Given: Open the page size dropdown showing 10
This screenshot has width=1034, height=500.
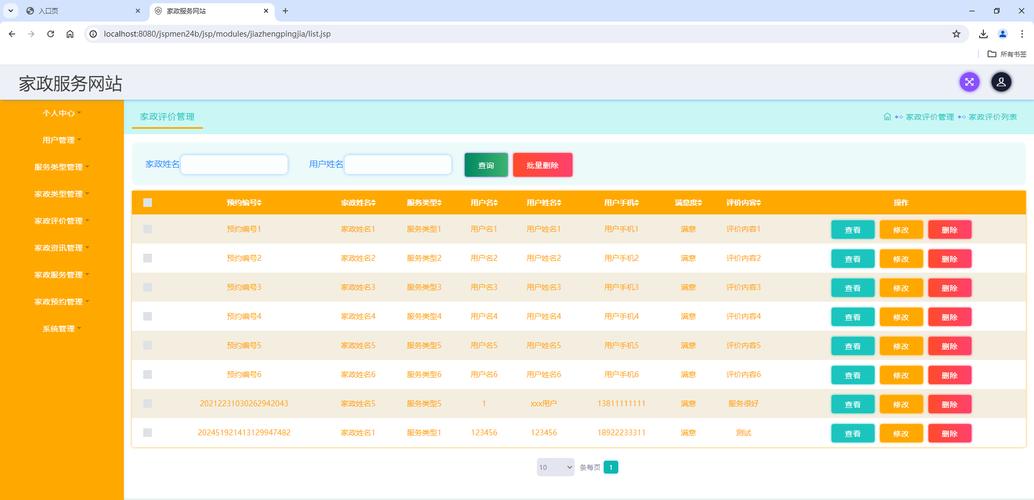Looking at the screenshot, I should click(x=555, y=467).
